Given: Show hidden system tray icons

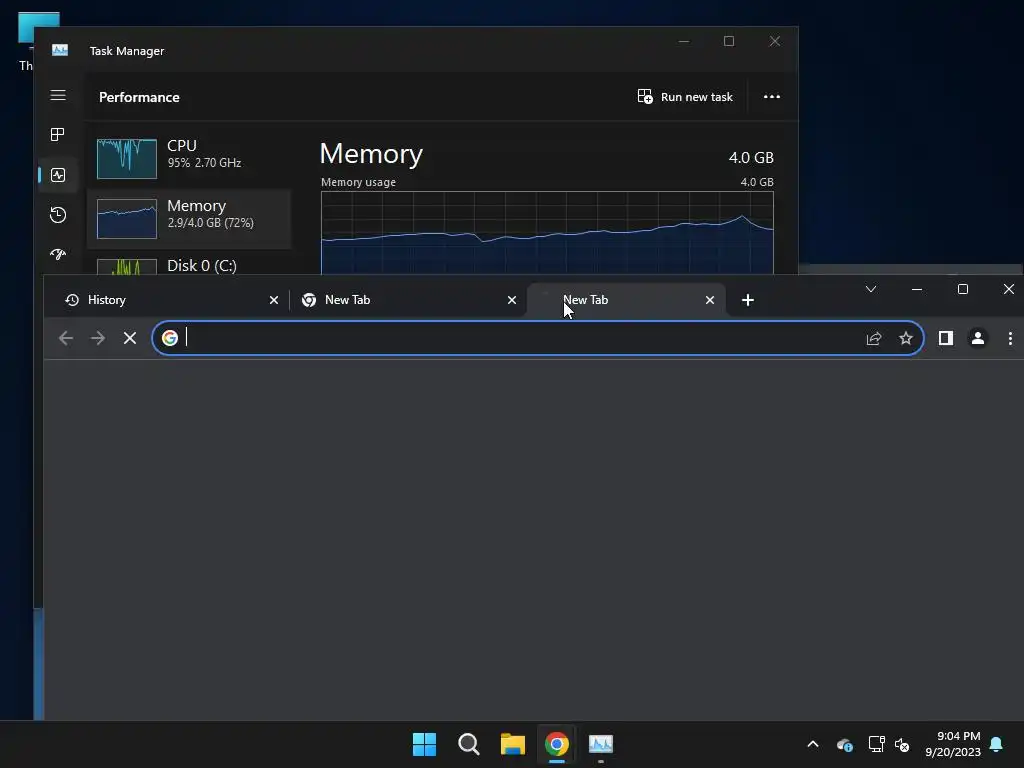Looking at the screenshot, I should [x=813, y=744].
